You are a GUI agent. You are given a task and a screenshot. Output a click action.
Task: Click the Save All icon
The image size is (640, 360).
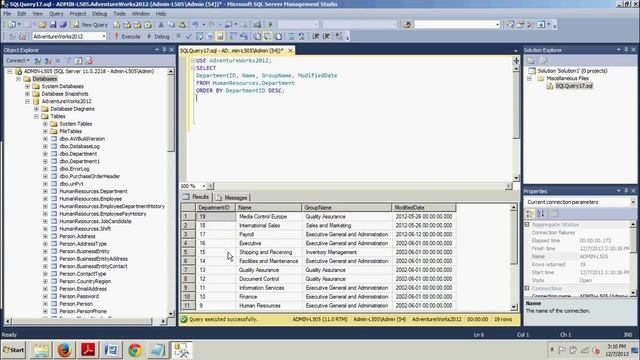63,25
